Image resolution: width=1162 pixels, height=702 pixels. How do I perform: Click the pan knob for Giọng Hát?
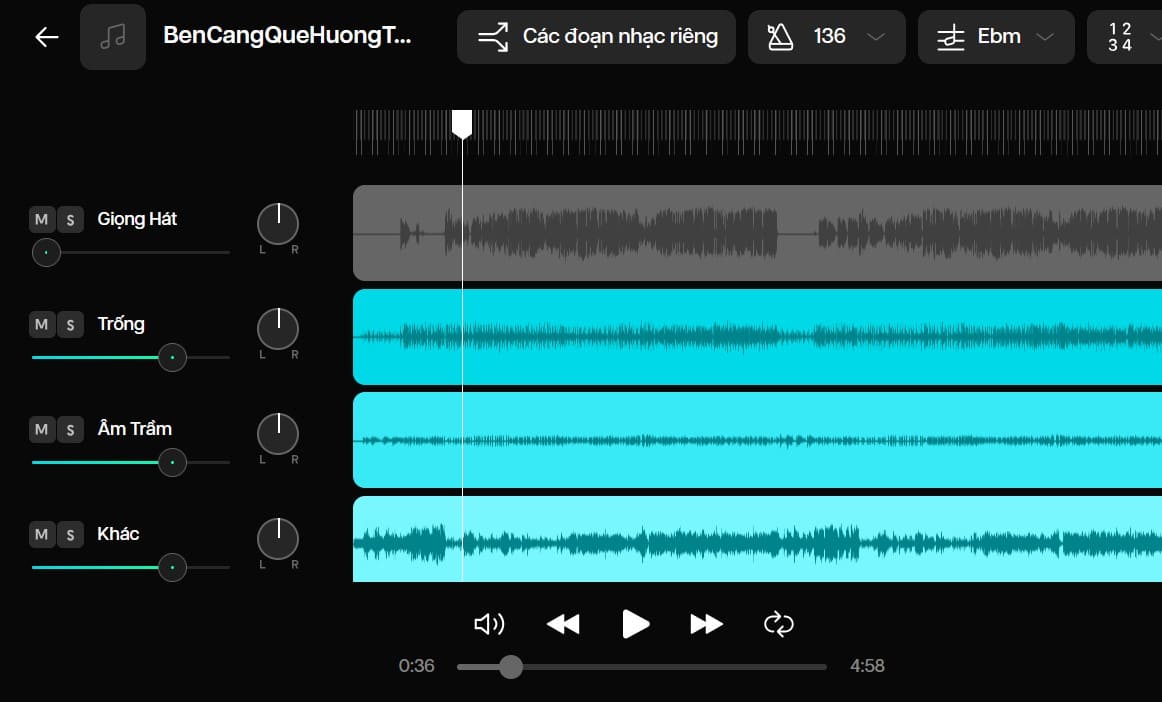278,224
